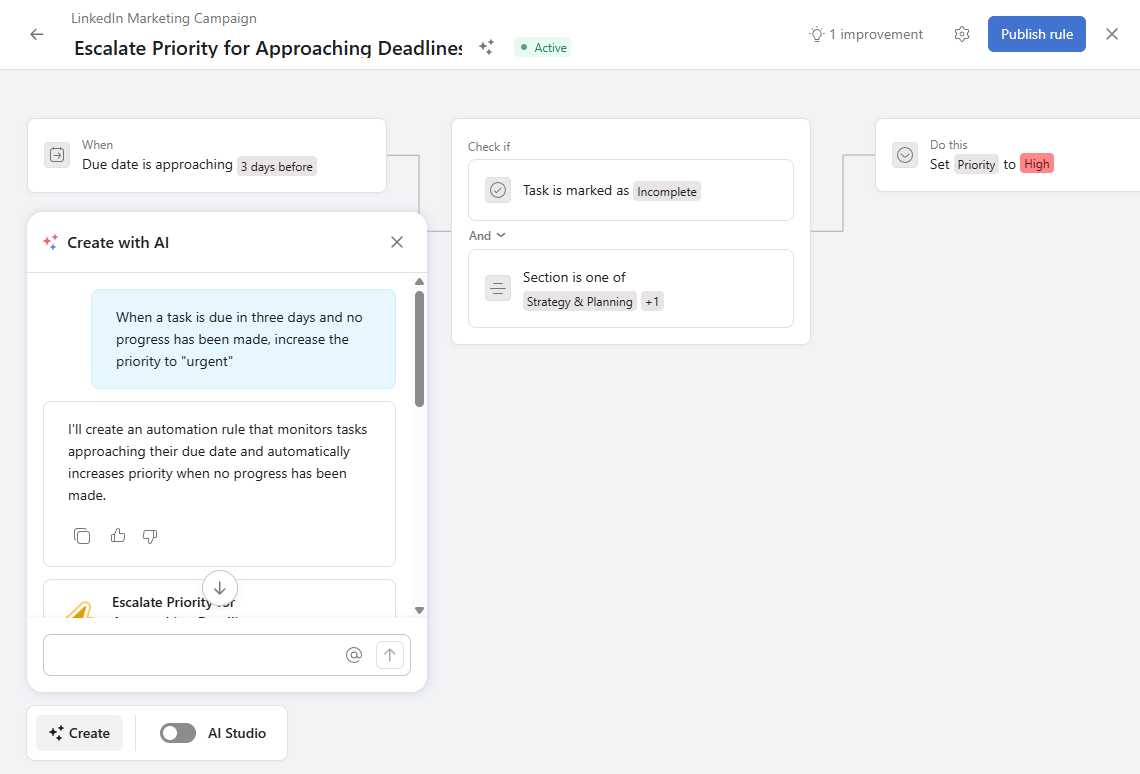Click the section icon in the Section condition card

(x=497, y=288)
